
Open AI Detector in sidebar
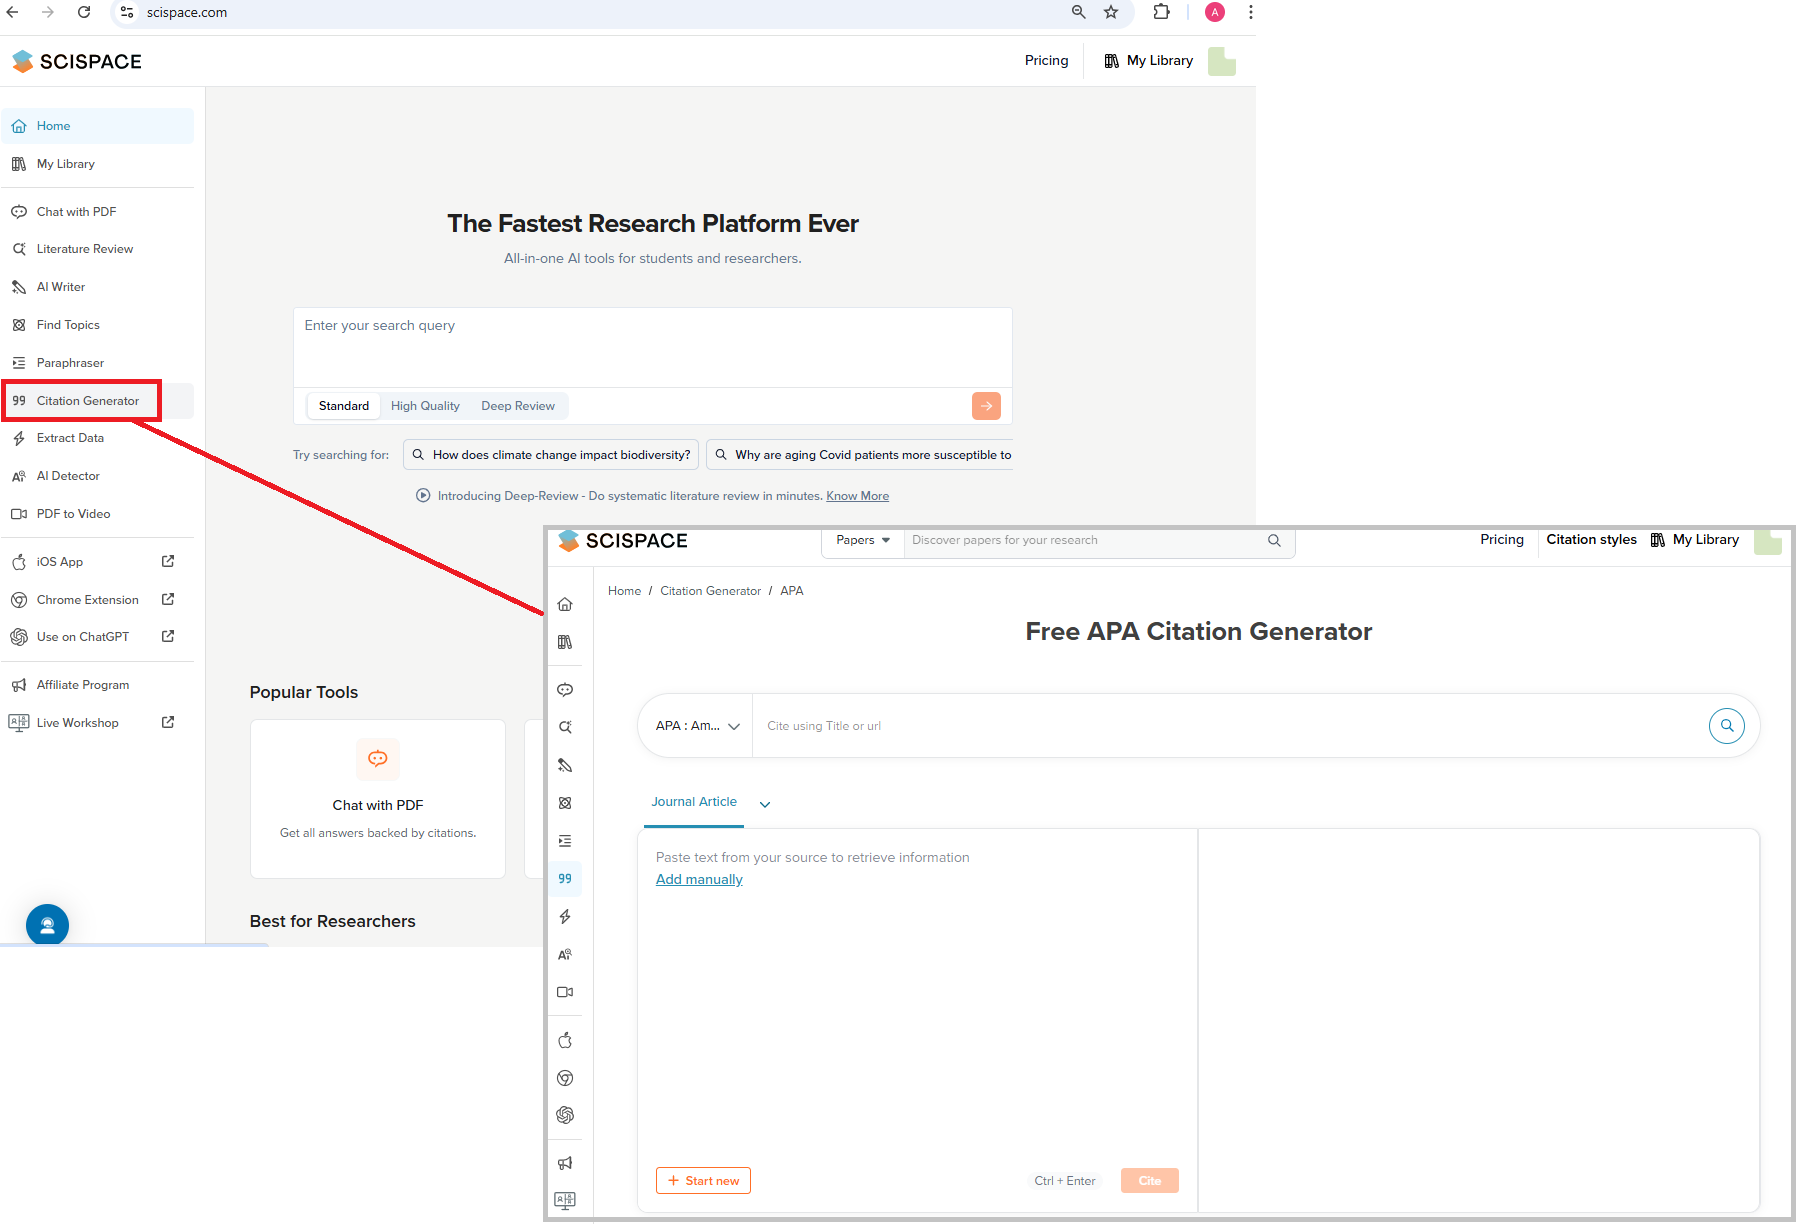click(98, 476)
